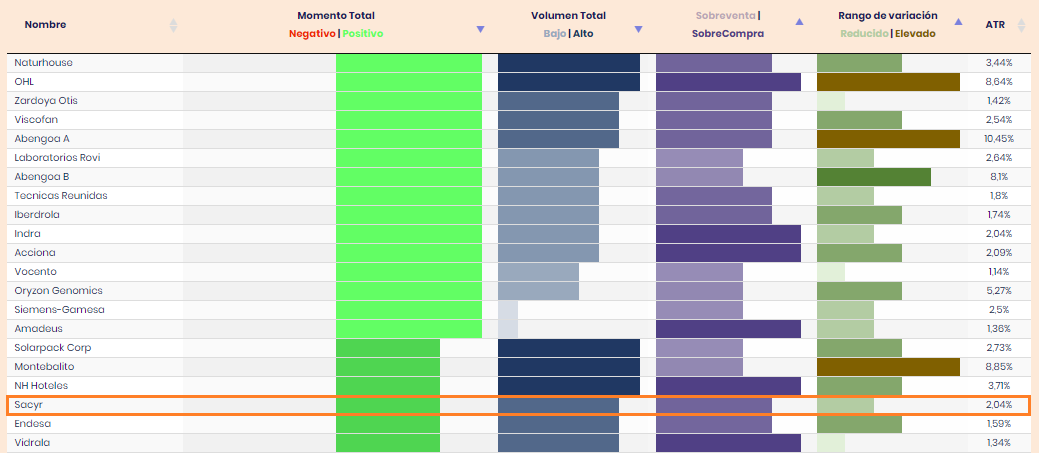Open the Iberdrola stock link
Viewport: 1040px width, 453px height.
click(x=36, y=215)
